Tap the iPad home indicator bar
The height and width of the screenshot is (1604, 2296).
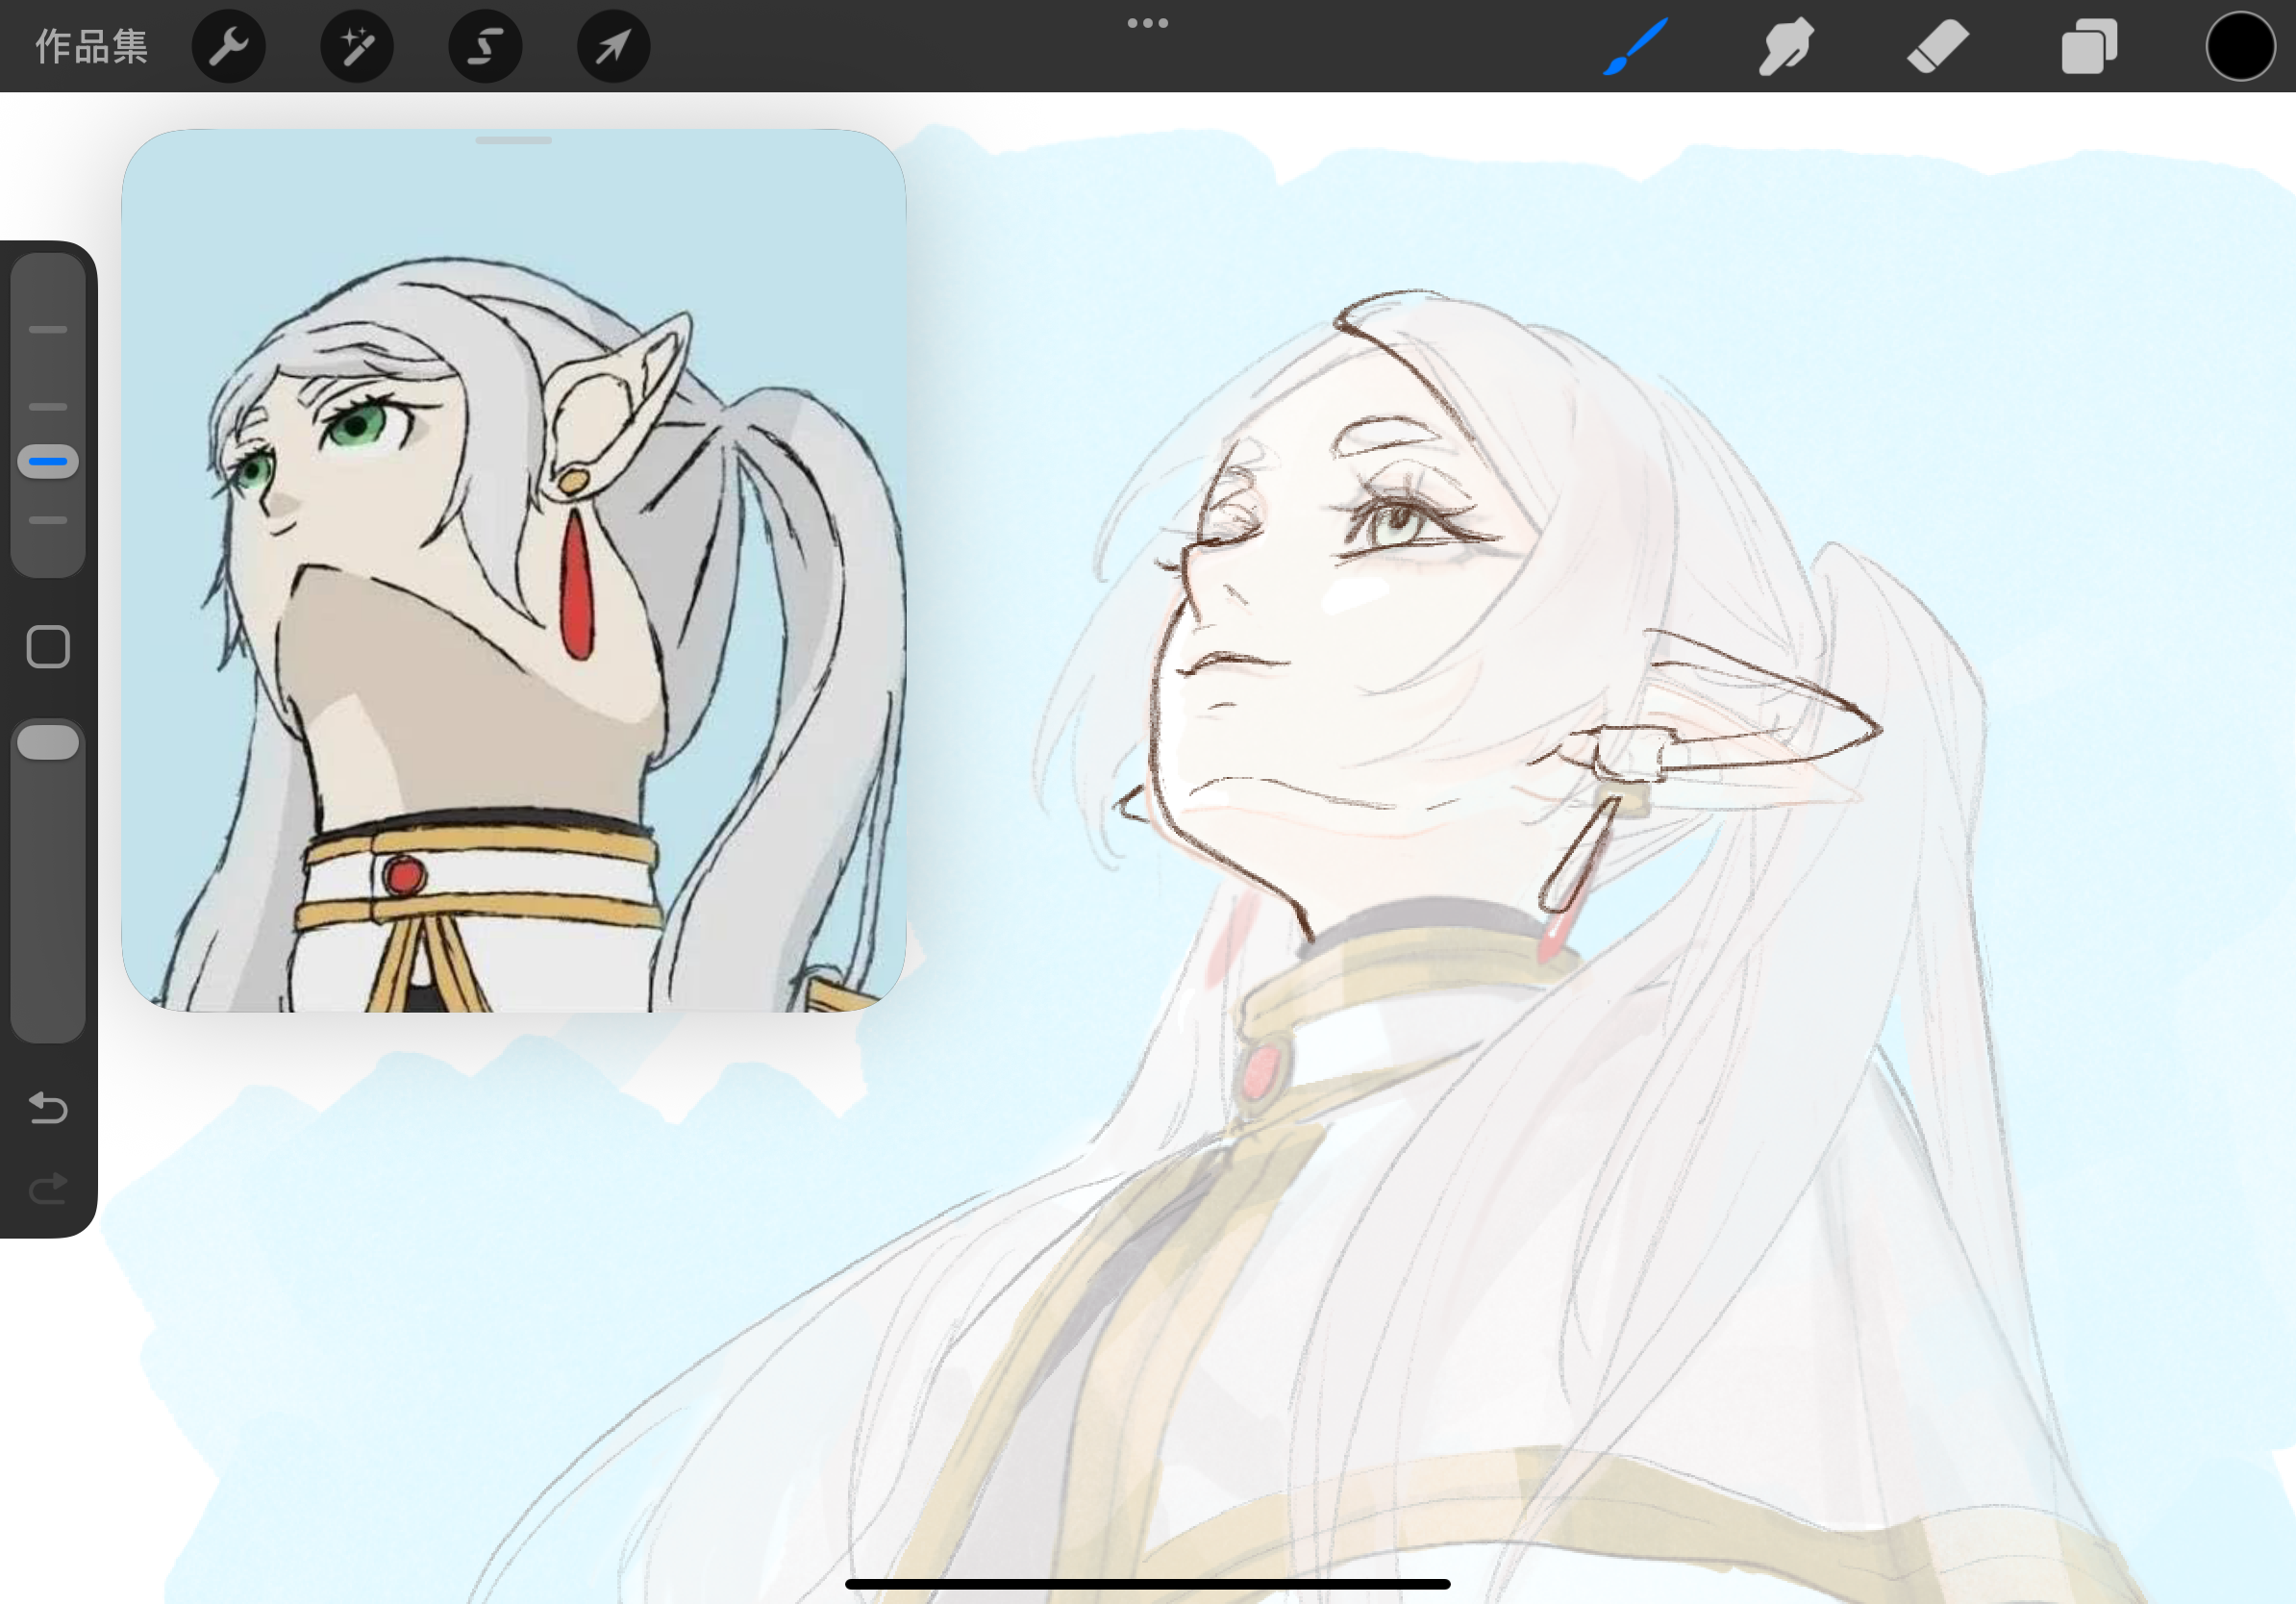(x=1147, y=1584)
